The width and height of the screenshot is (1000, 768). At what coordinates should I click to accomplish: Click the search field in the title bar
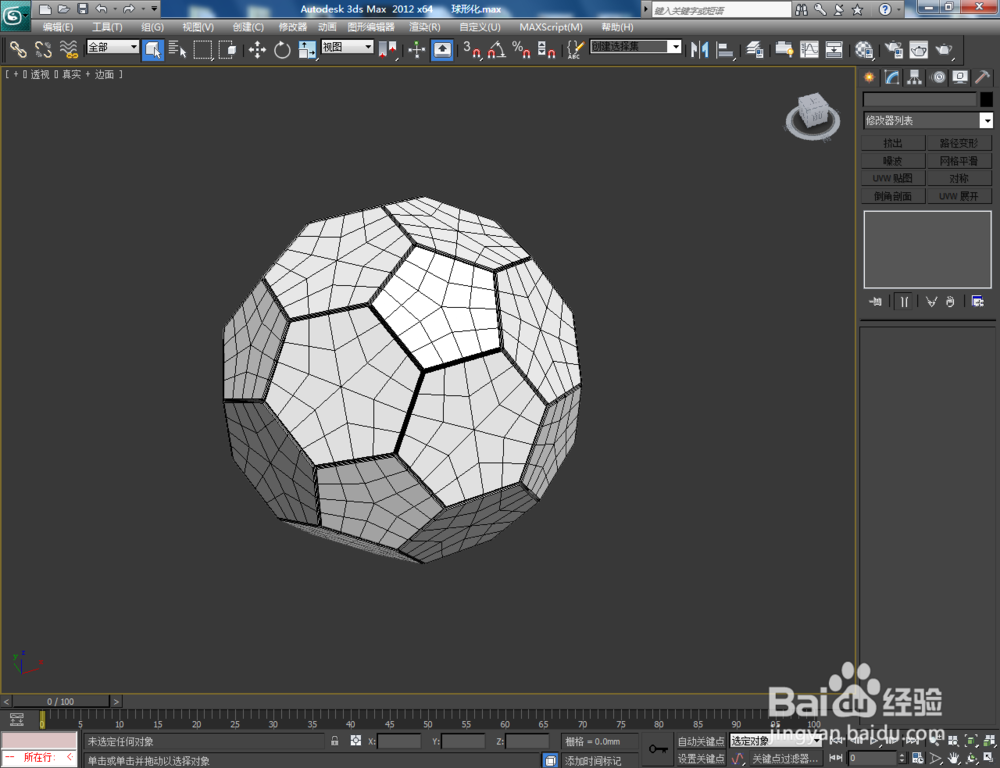click(721, 10)
